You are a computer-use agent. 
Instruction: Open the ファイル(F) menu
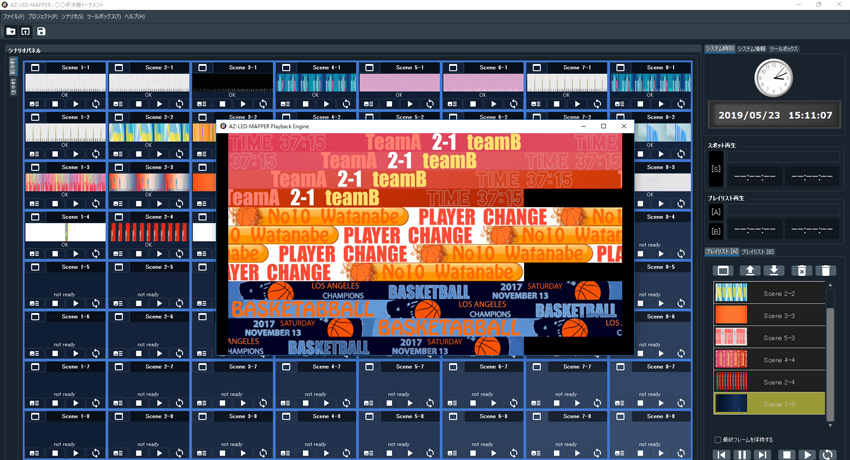click(x=13, y=17)
